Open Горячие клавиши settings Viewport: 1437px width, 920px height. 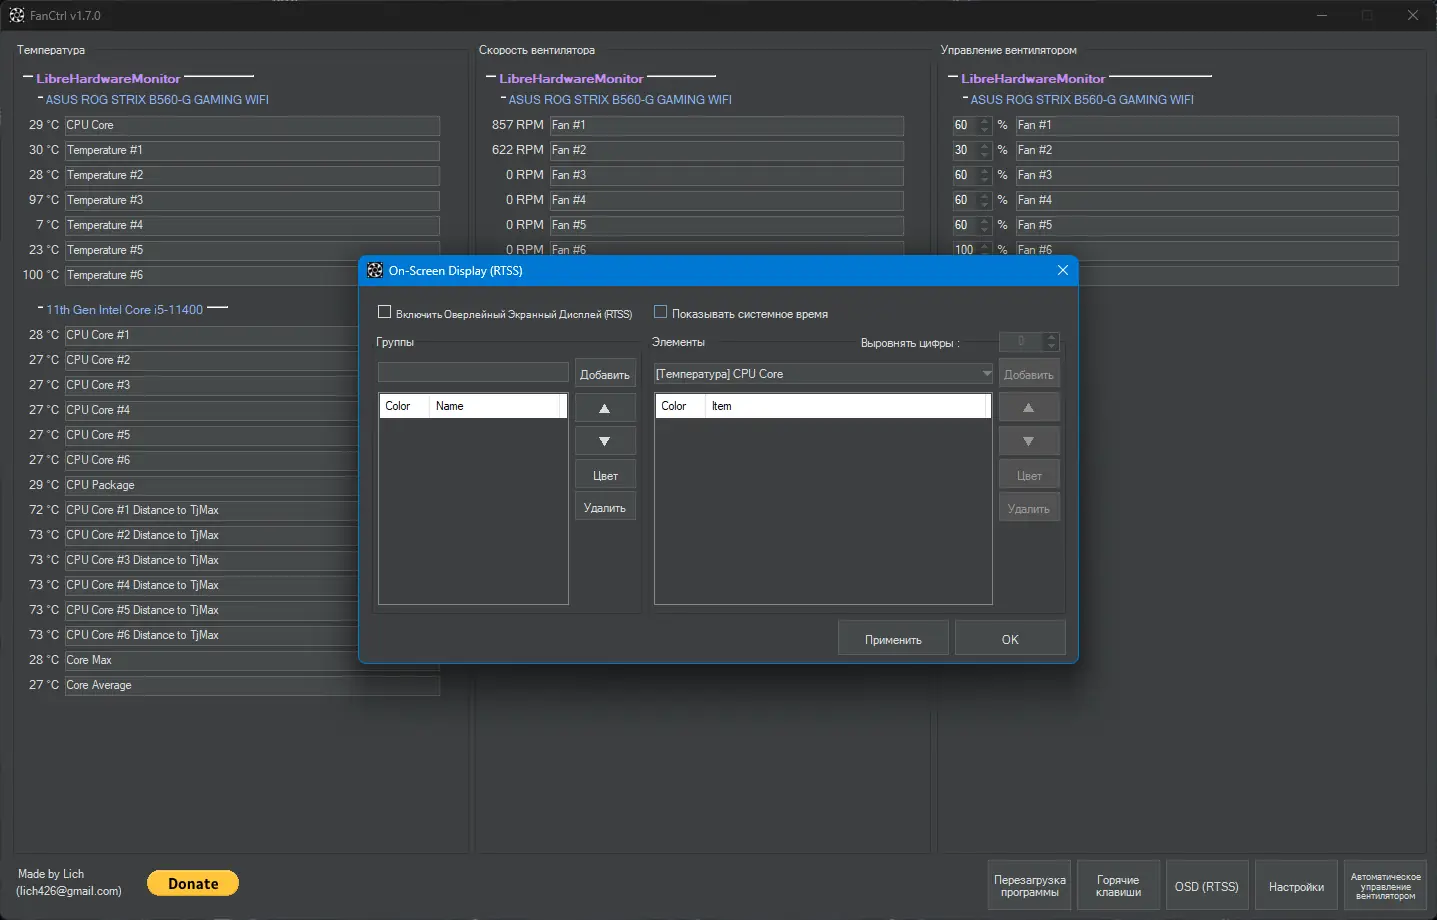[x=1118, y=886]
